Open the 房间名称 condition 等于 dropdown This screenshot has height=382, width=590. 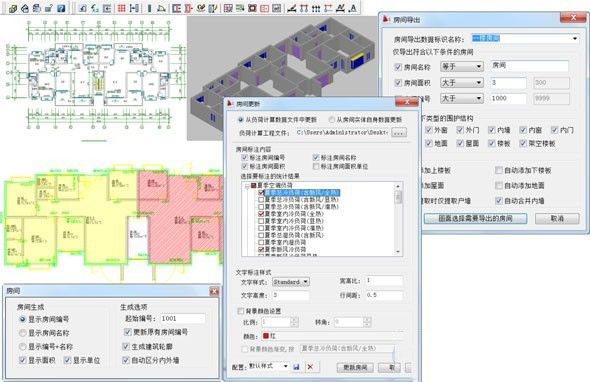pyautogui.click(x=462, y=67)
